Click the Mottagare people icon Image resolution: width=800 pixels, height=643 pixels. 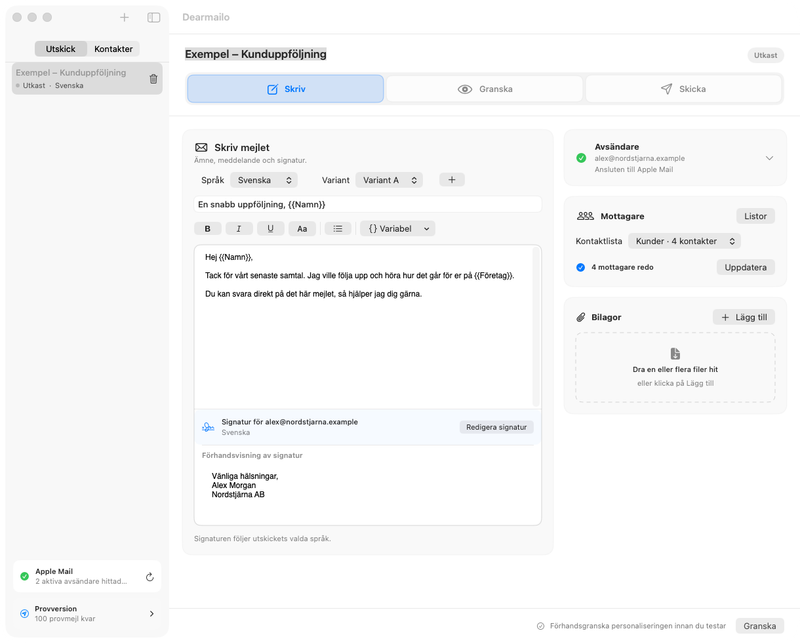pos(585,216)
